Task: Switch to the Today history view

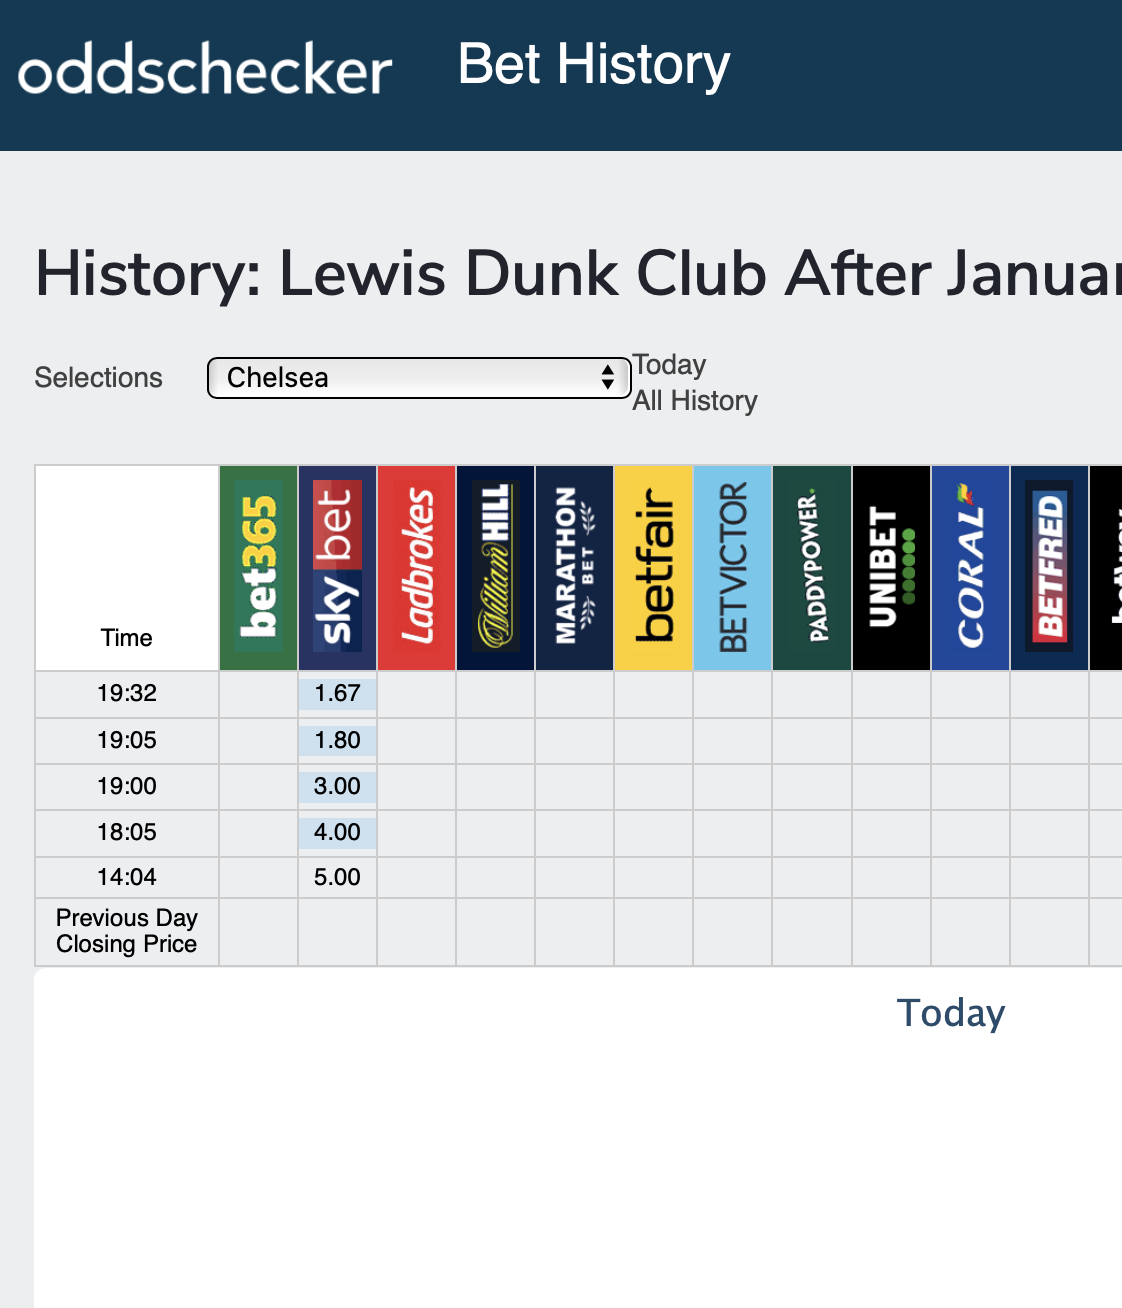Action: 670,365
